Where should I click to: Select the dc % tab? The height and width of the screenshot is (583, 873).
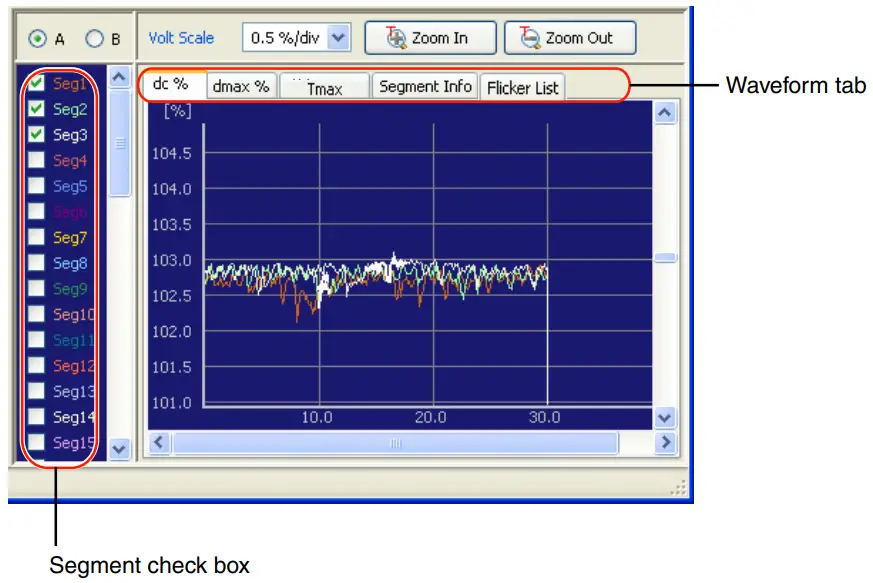pyautogui.click(x=171, y=85)
